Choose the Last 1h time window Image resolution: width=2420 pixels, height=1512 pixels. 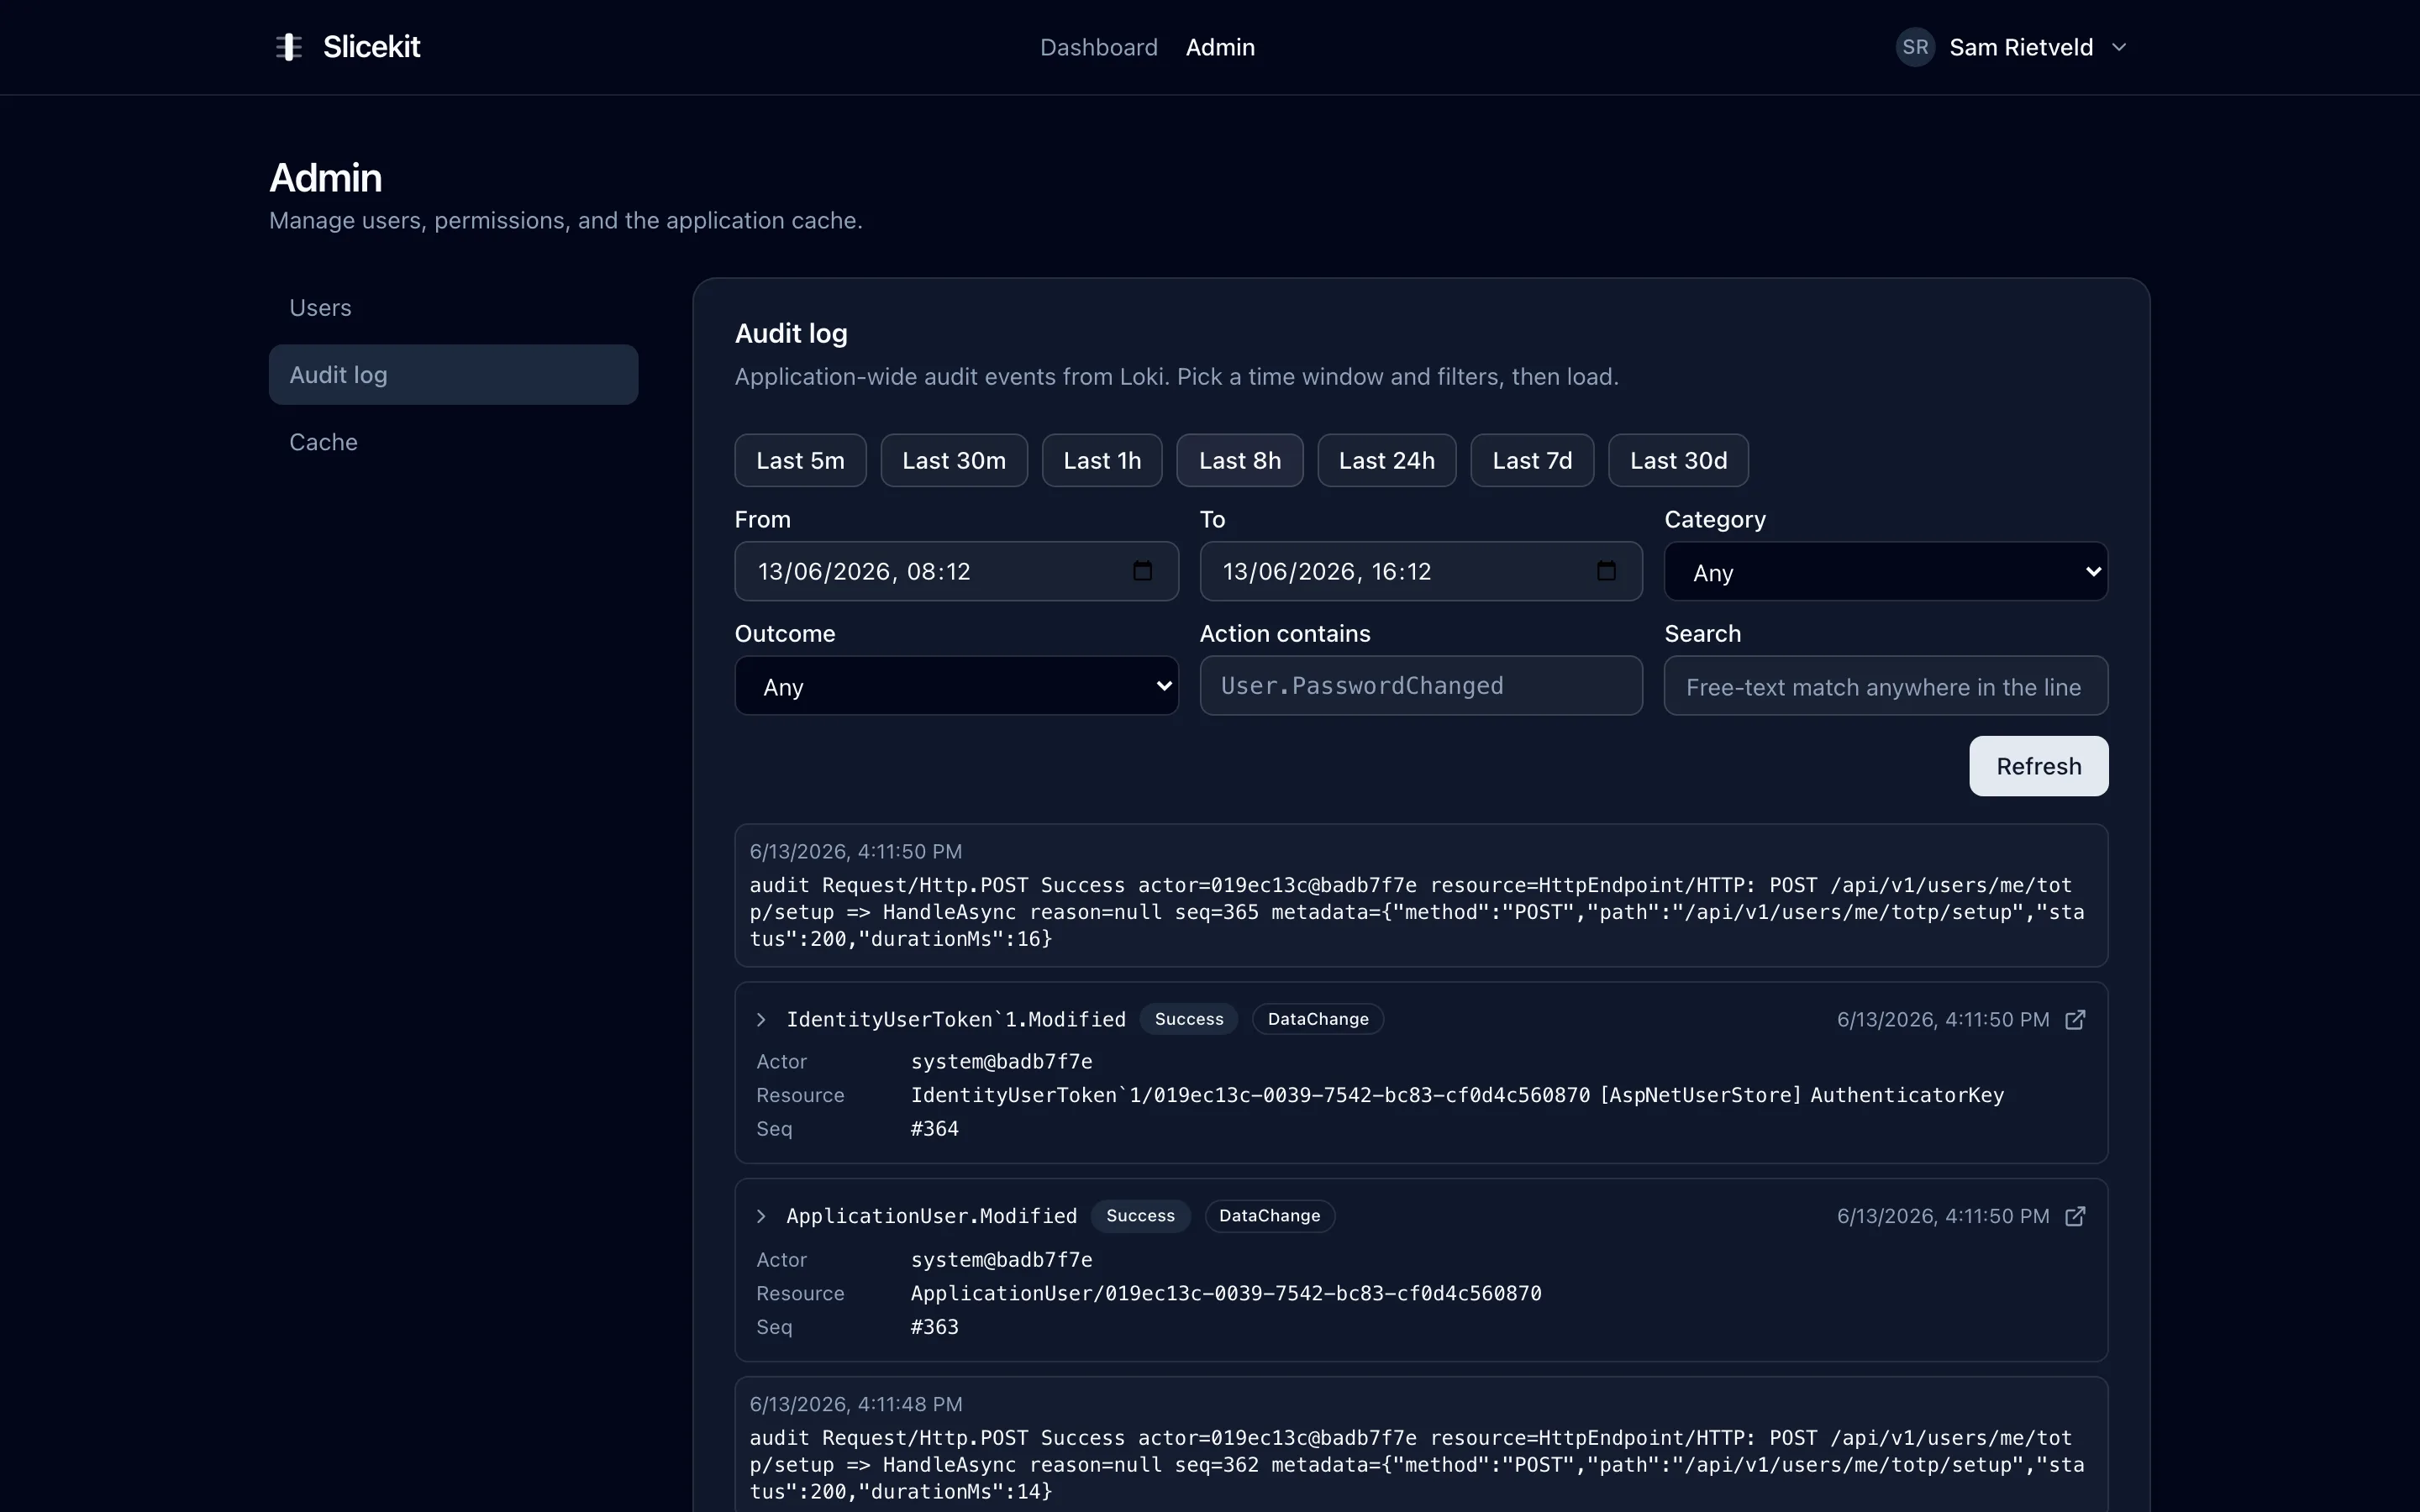(1102, 460)
